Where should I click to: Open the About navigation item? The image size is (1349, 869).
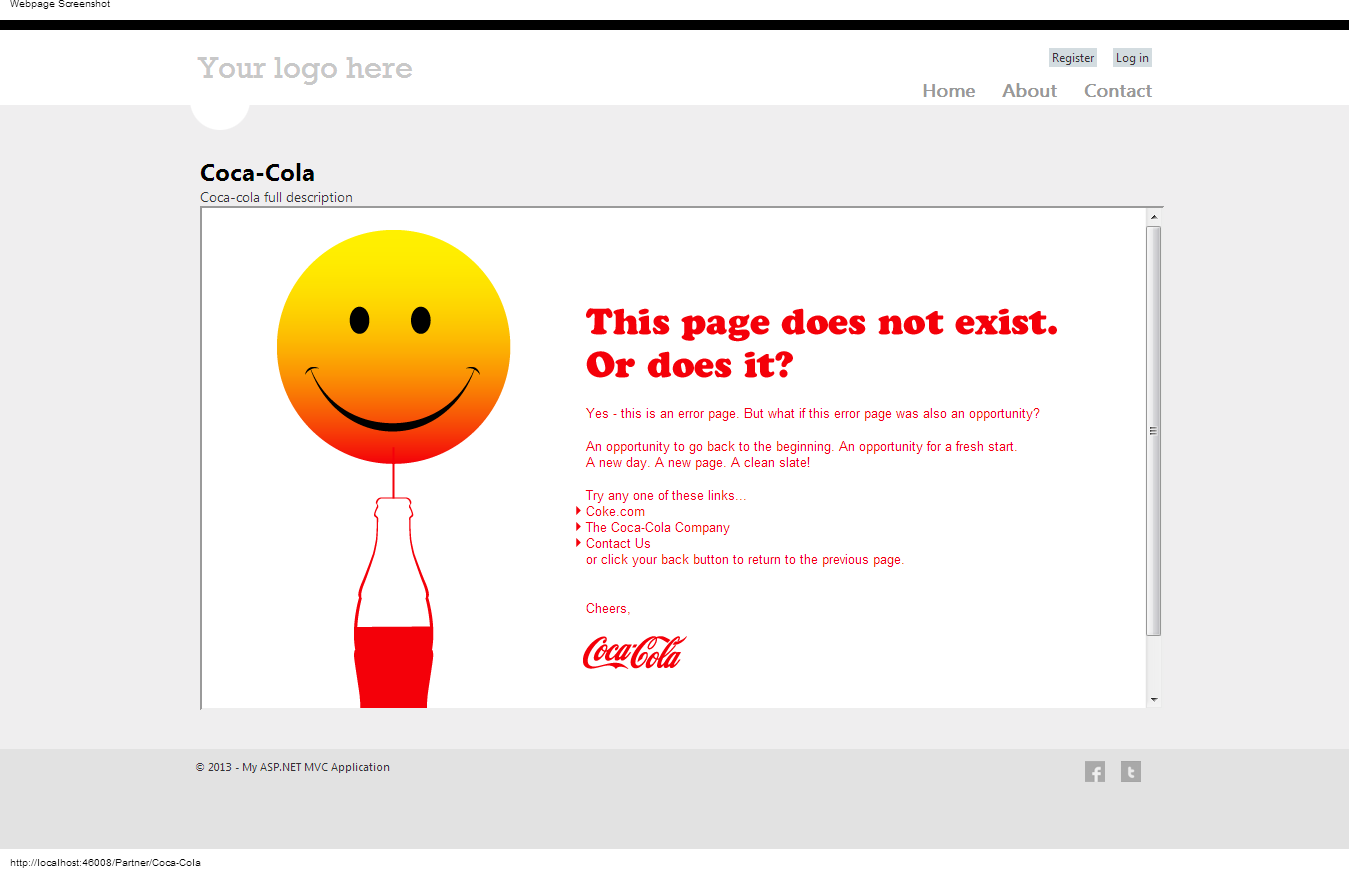point(1029,90)
